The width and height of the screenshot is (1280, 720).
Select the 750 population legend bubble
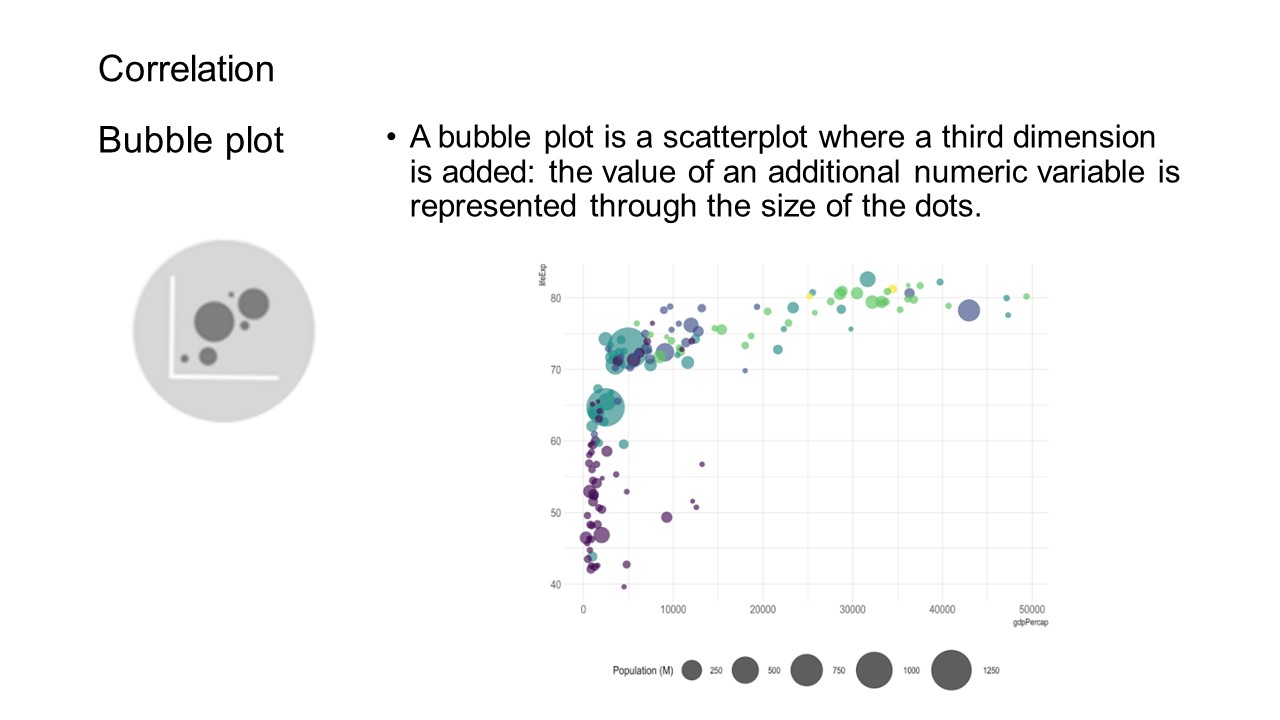coord(807,670)
